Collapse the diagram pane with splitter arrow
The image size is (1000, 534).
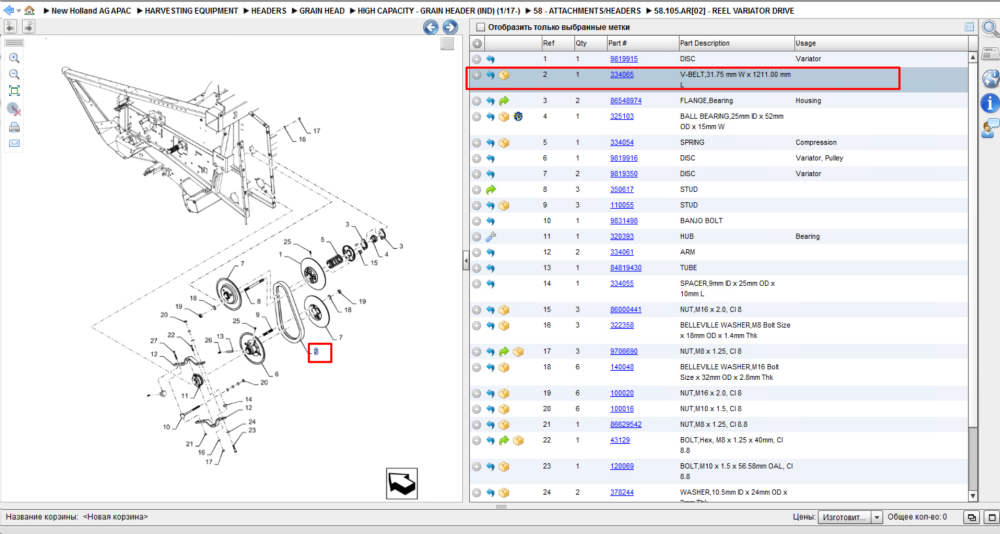click(466, 260)
